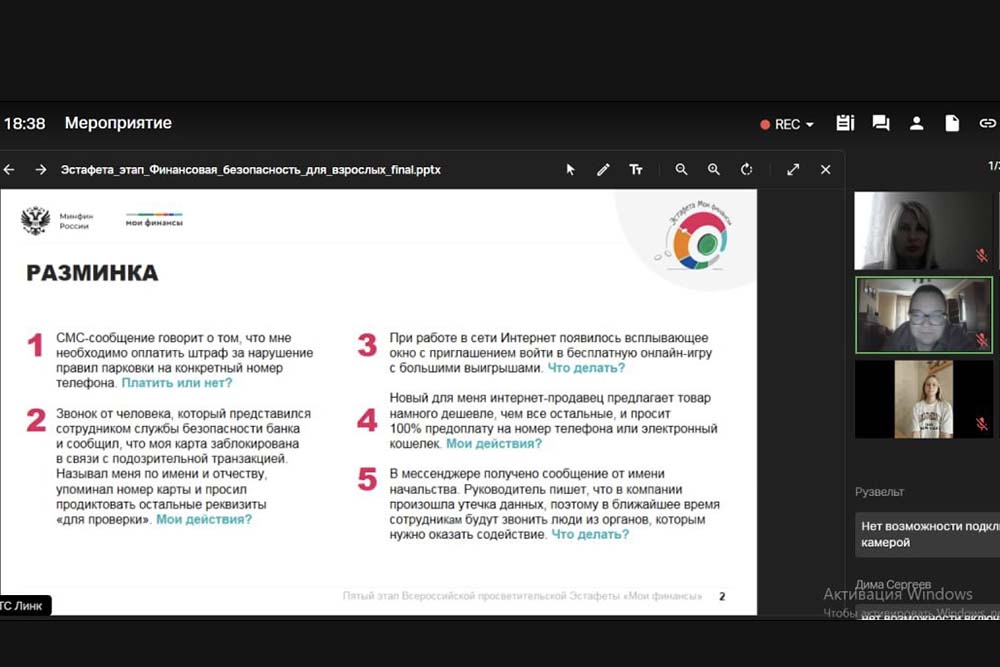The image size is (1000, 667).
Task: Select the pointer cursor tool
Action: coord(571,170)
